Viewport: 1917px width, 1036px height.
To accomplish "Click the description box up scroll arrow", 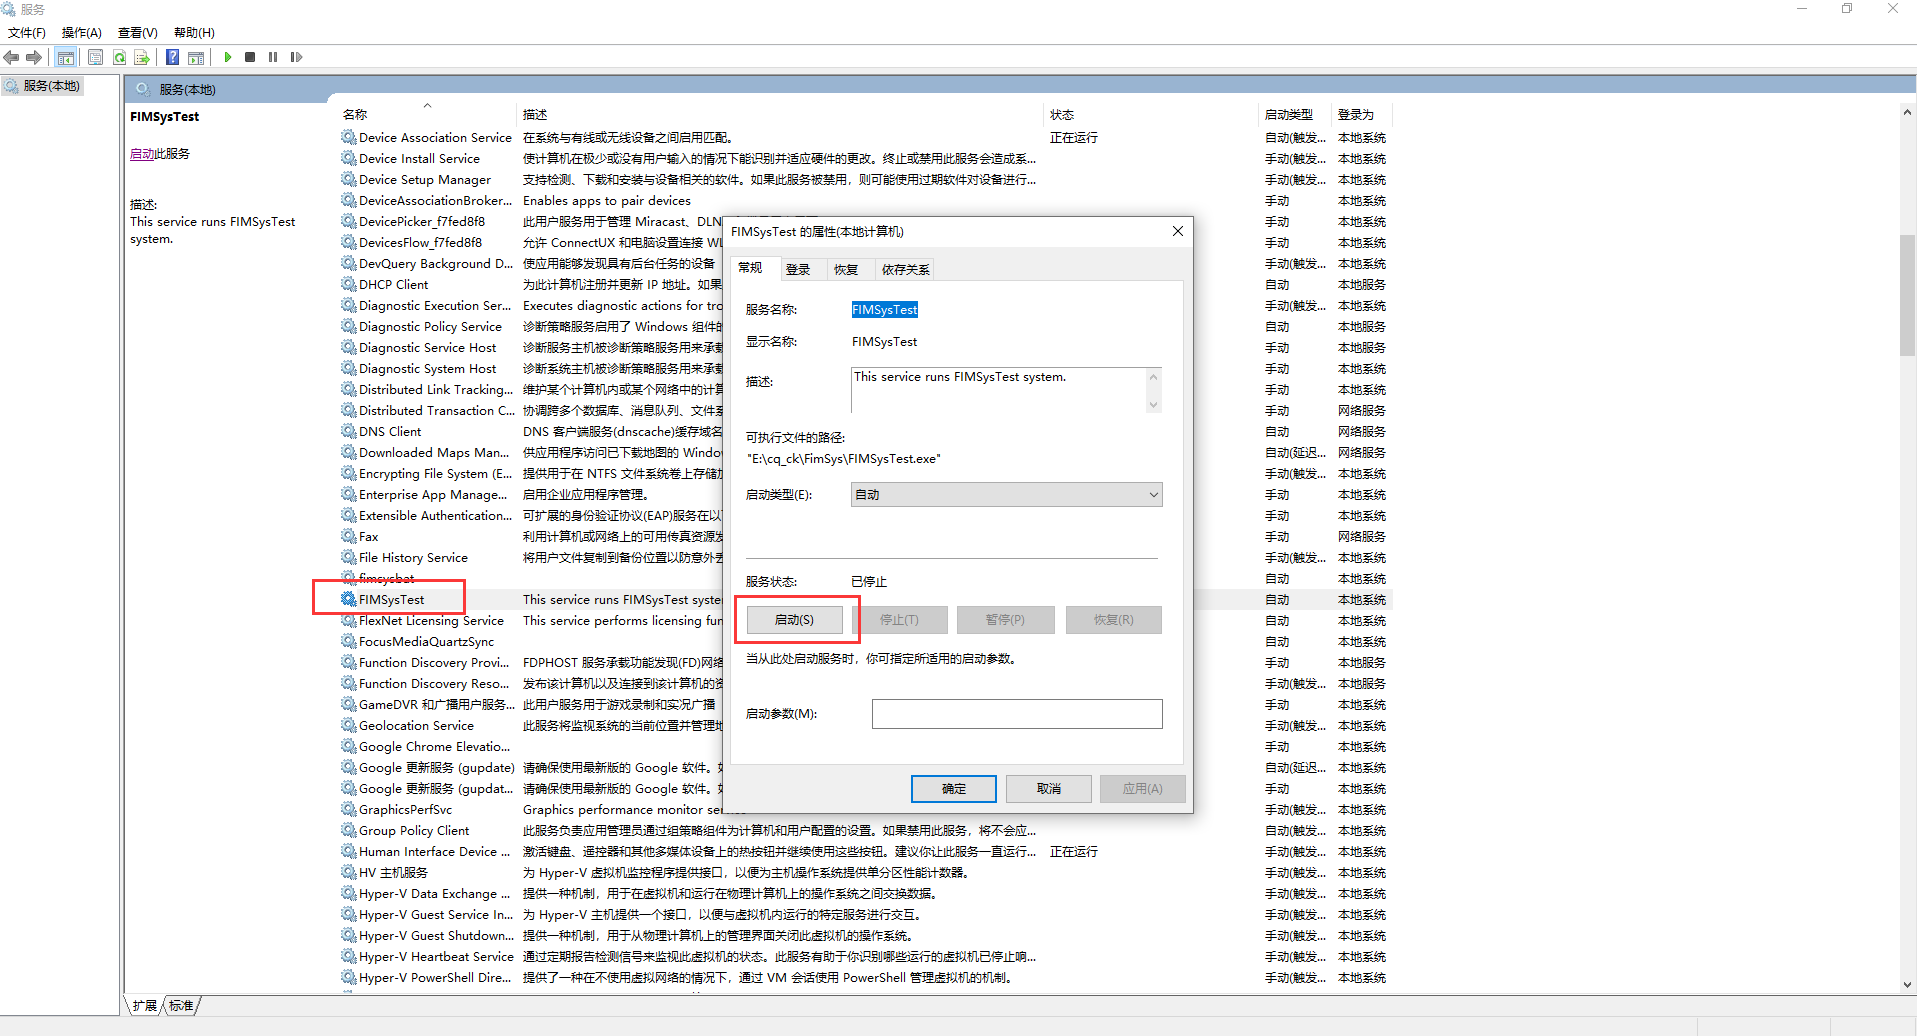I will (1154, 377).
